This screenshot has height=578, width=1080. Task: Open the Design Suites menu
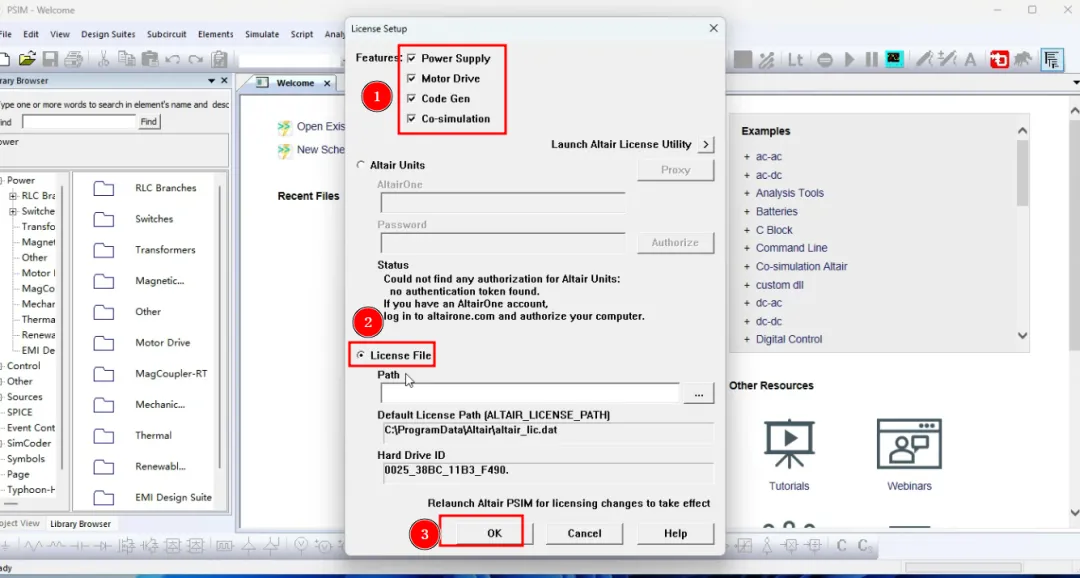tap(108, 34)
